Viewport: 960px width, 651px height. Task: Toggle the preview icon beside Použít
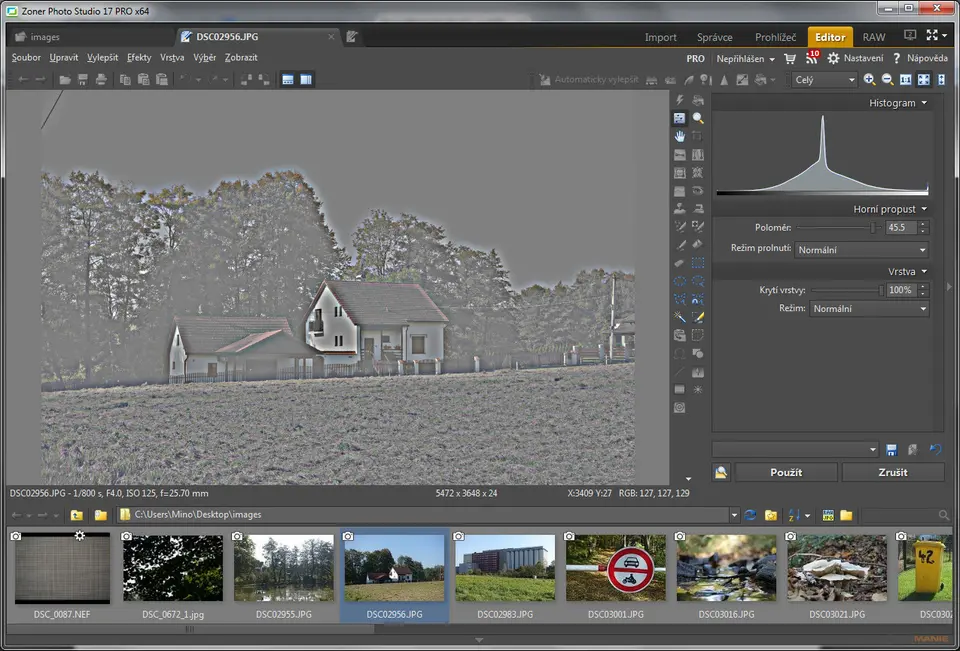click(721, 472)
